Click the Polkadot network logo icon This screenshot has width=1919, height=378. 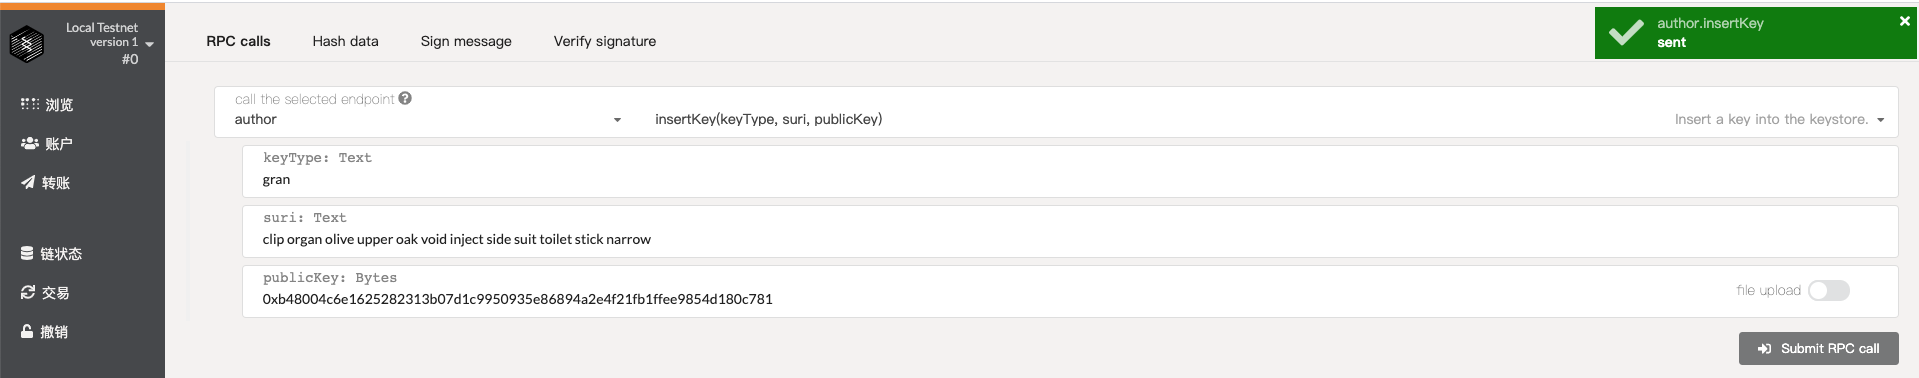pos(27,44)
